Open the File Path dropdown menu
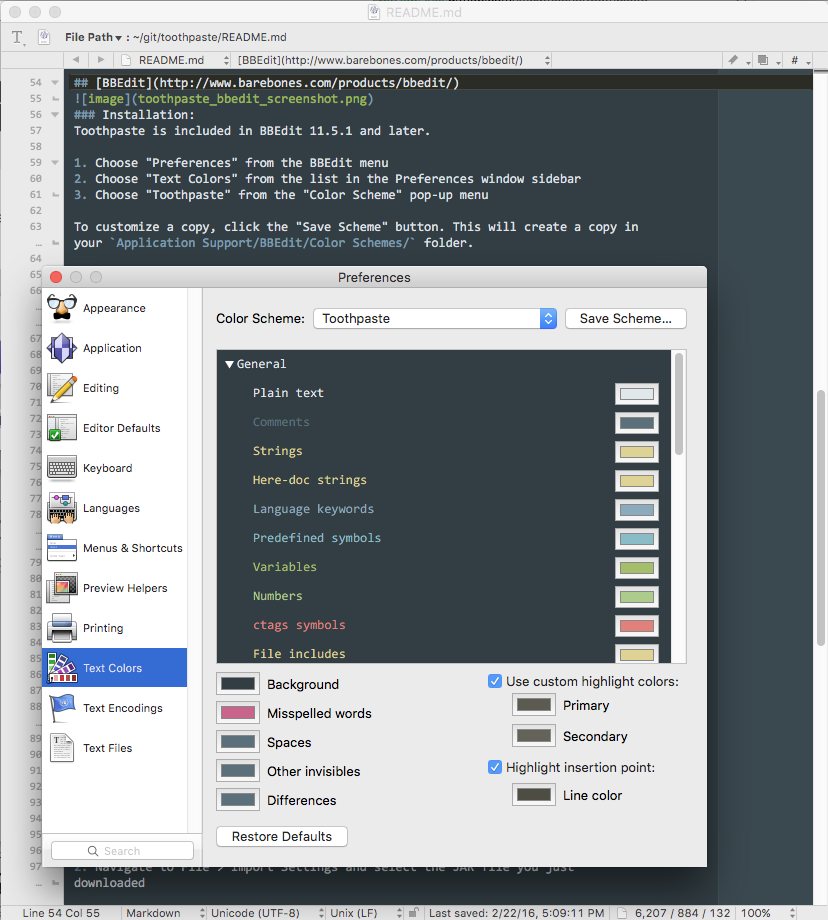This screenshot has width=828, height=920. tap(93, 38)
